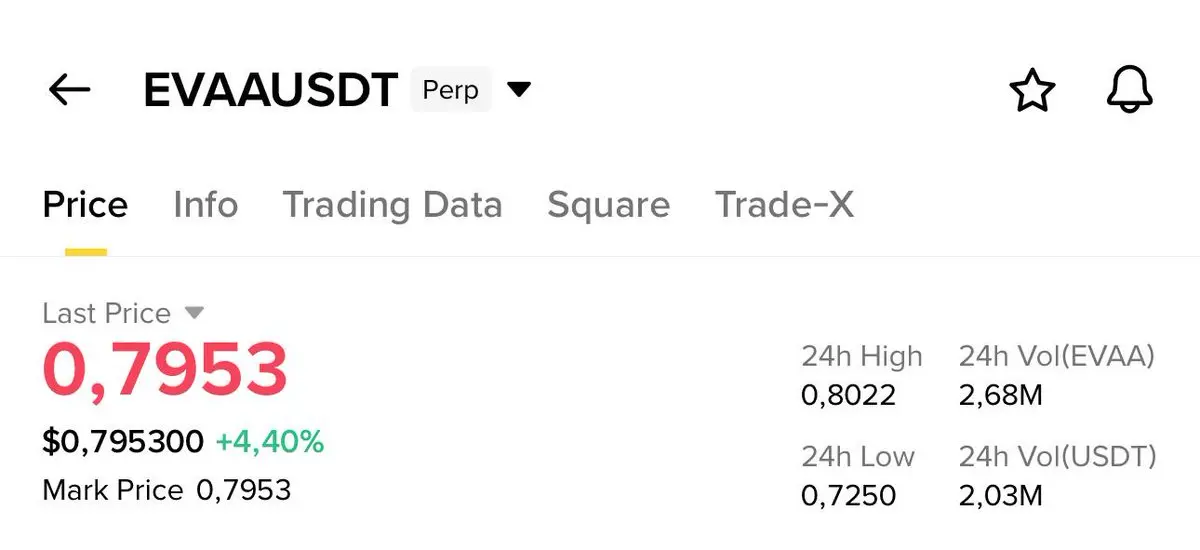
Task: Select the Price tab
Action: click(x=85, y=205)
